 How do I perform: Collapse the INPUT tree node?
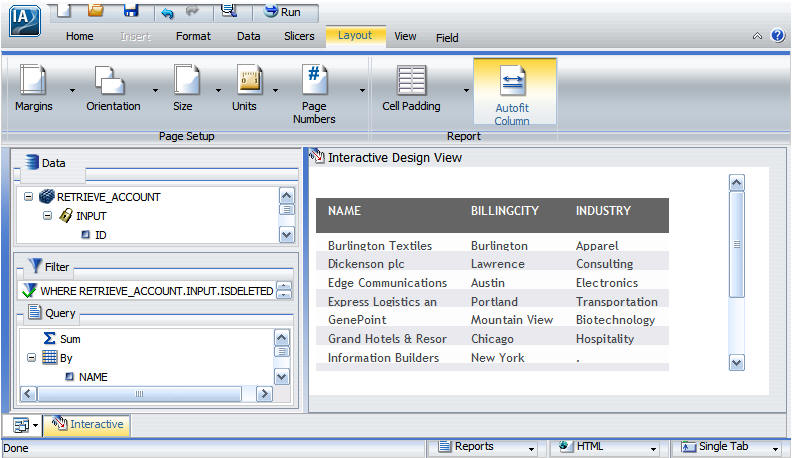coord(47,216)
